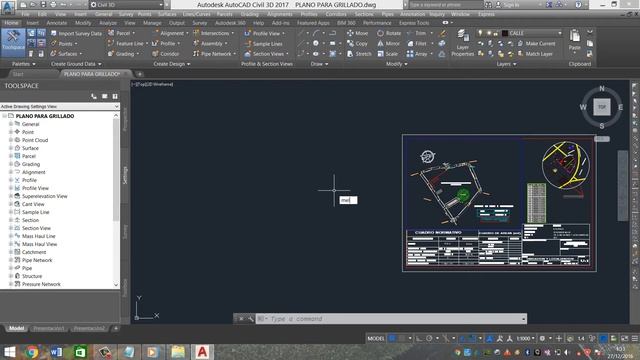Select the Copy tool
The width and height of the screenshot is (640, 360).
(x=357, y=43)
